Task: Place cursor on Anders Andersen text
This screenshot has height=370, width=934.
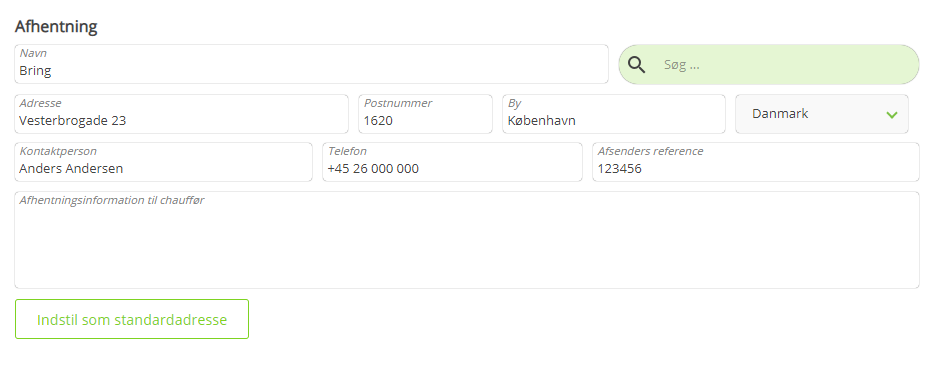Action: pyautogui.click(x=71, y=169)
